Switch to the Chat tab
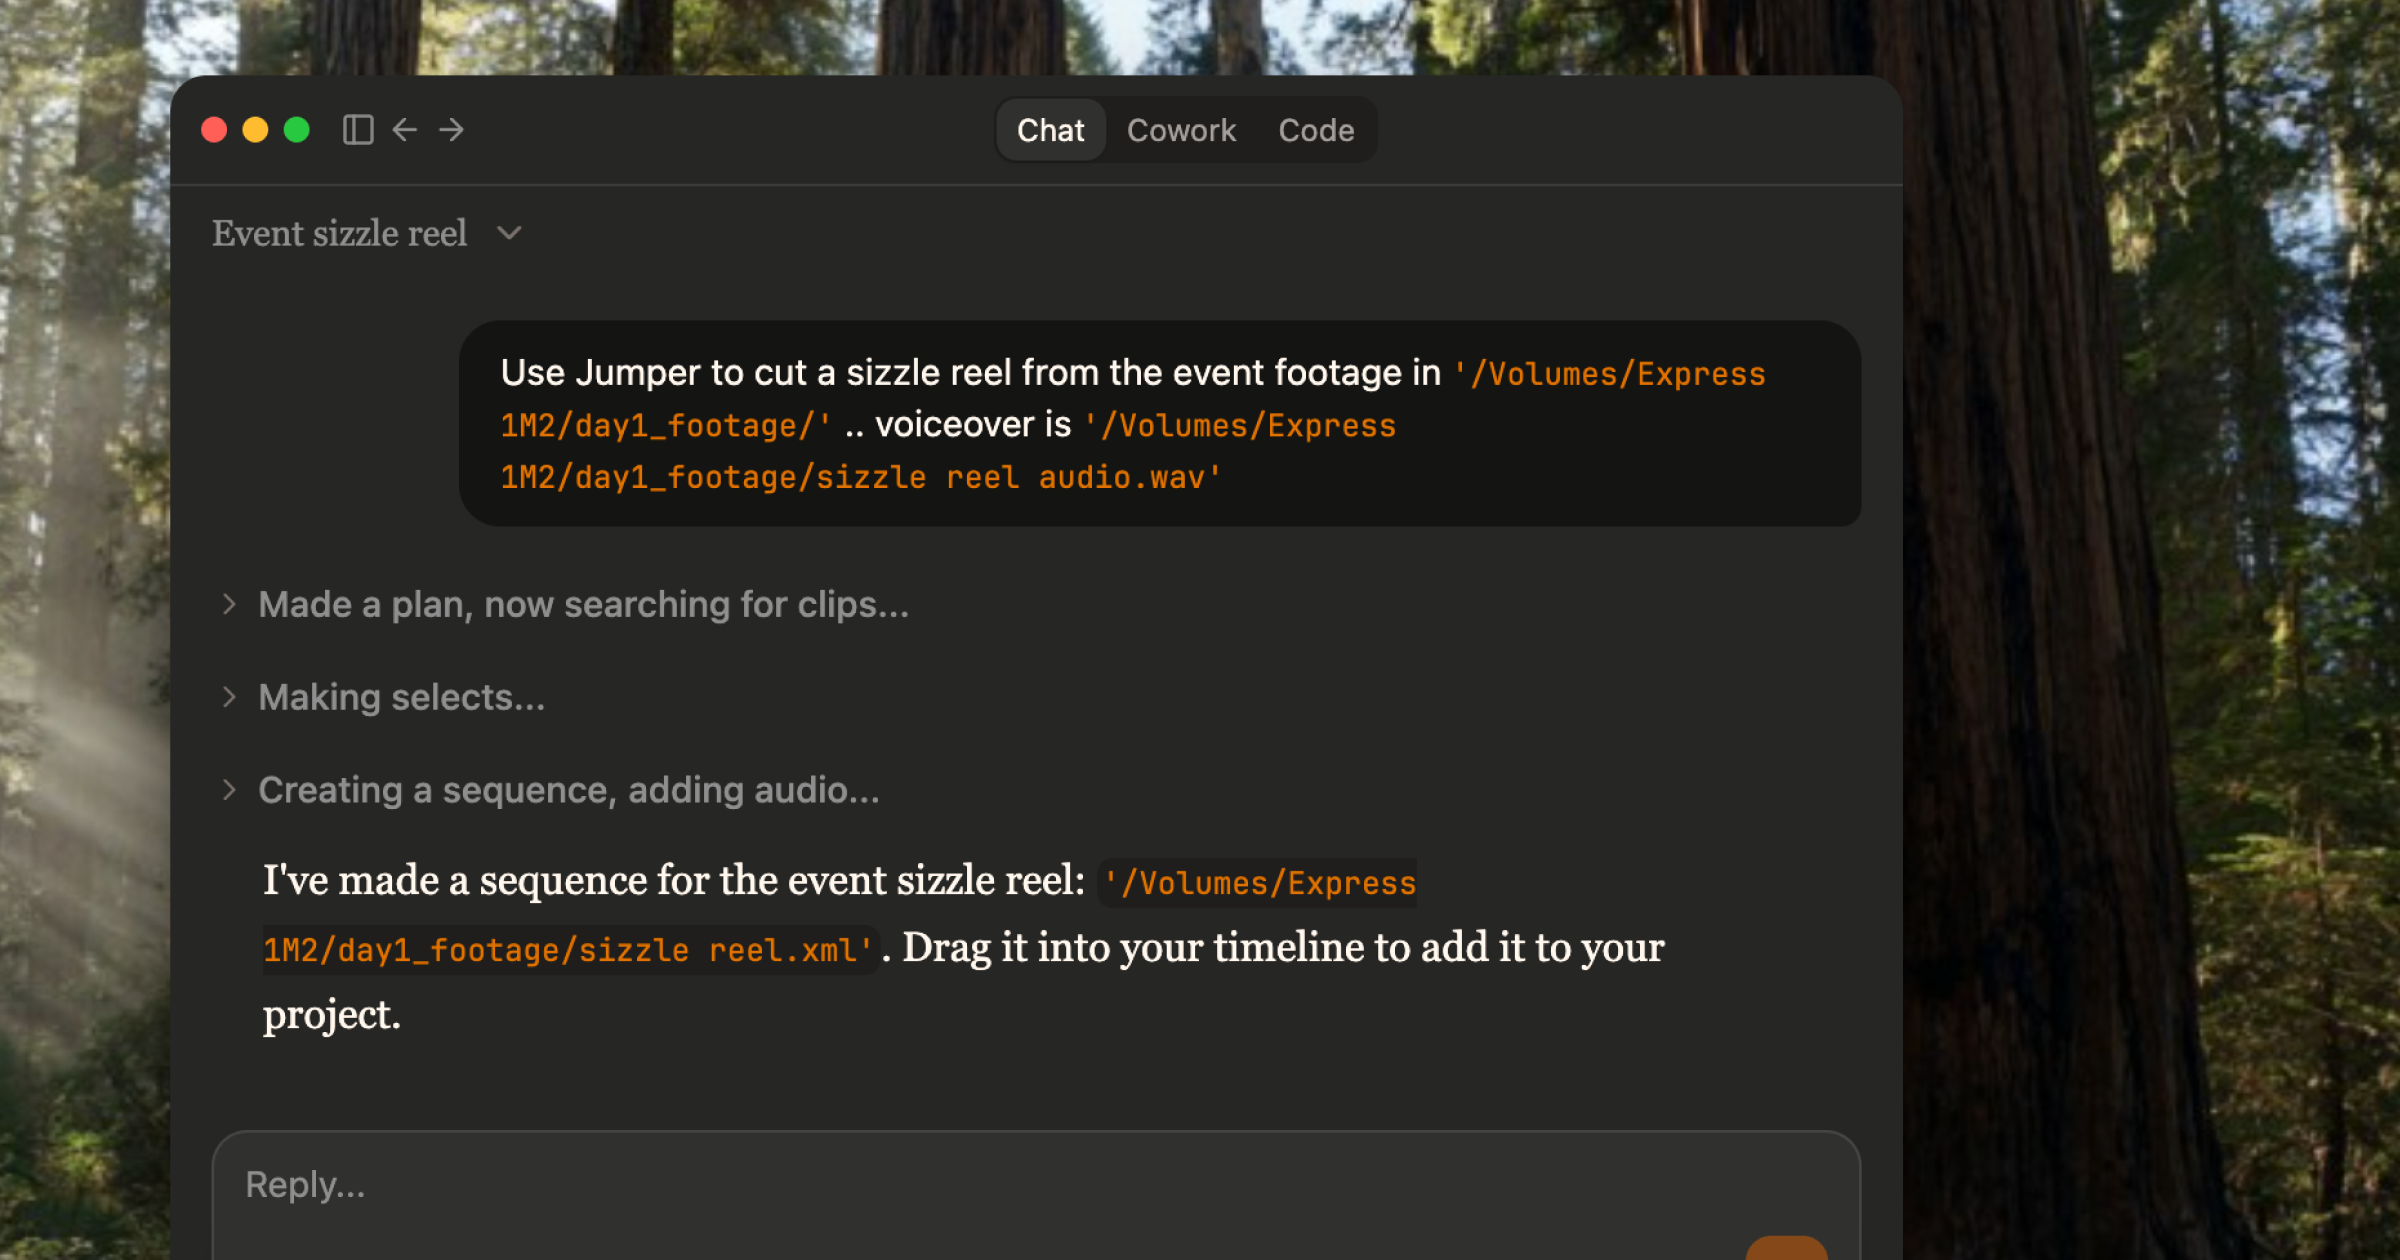The image size is (2400, 1260). pos(1050,130)
